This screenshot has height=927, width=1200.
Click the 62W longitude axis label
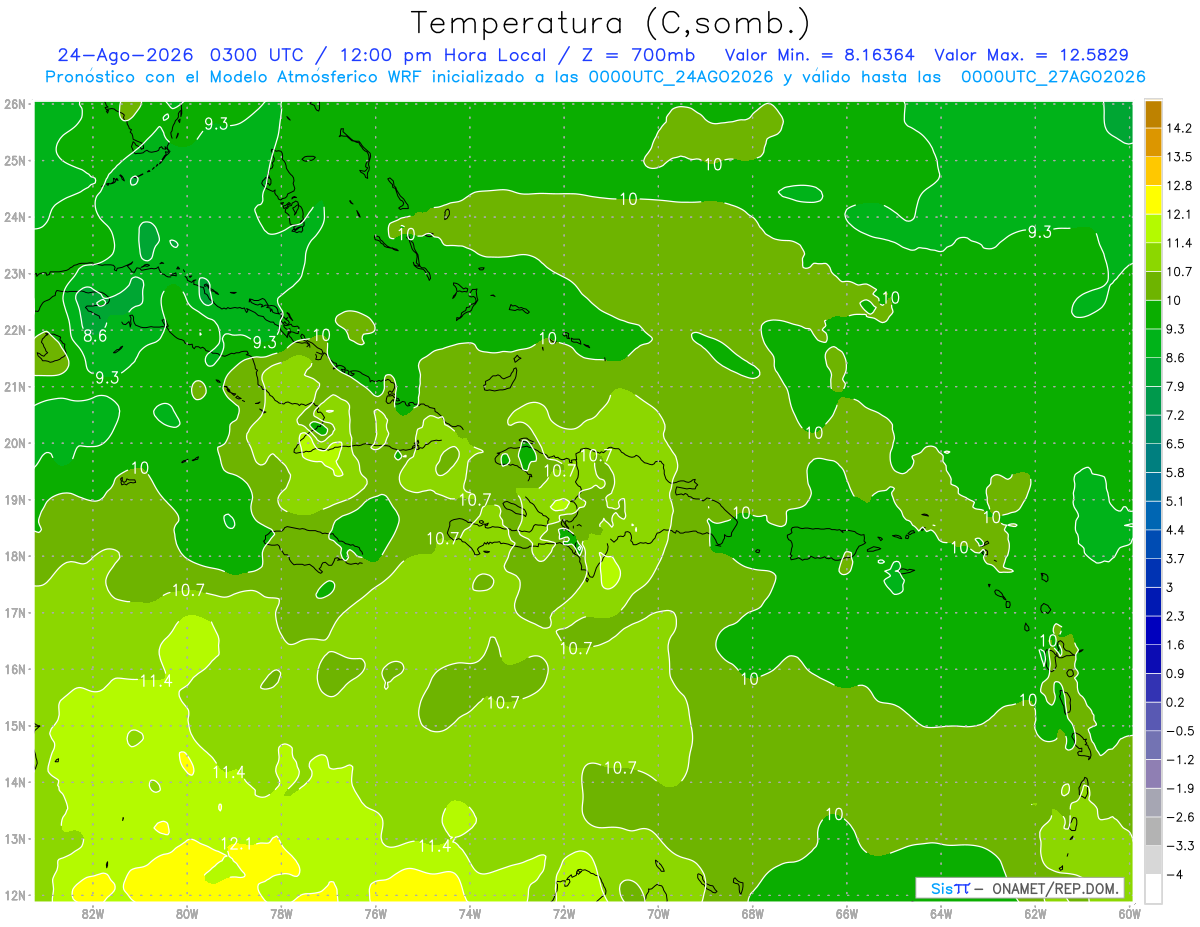tap(1035, 914)
